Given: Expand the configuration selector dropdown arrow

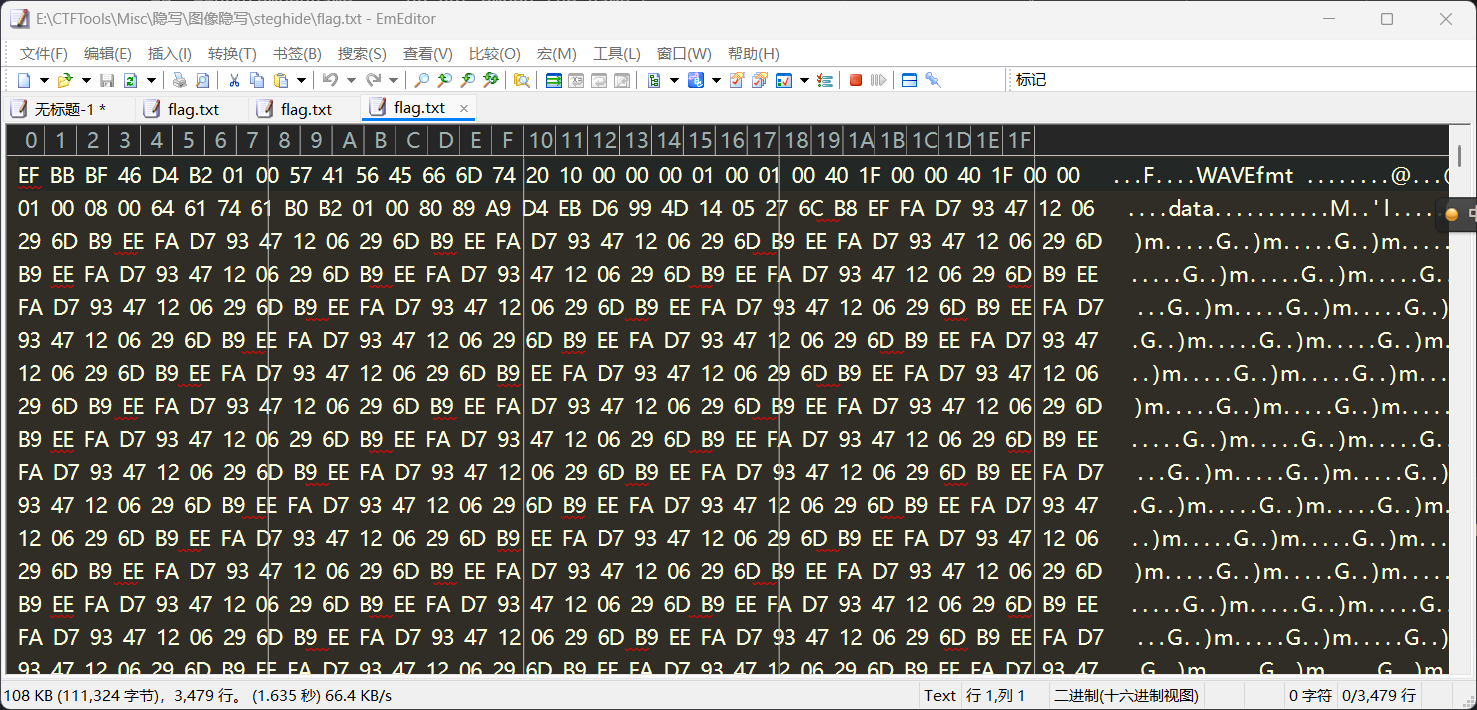Looking at the screenshot, I should (x=674, y=80).
